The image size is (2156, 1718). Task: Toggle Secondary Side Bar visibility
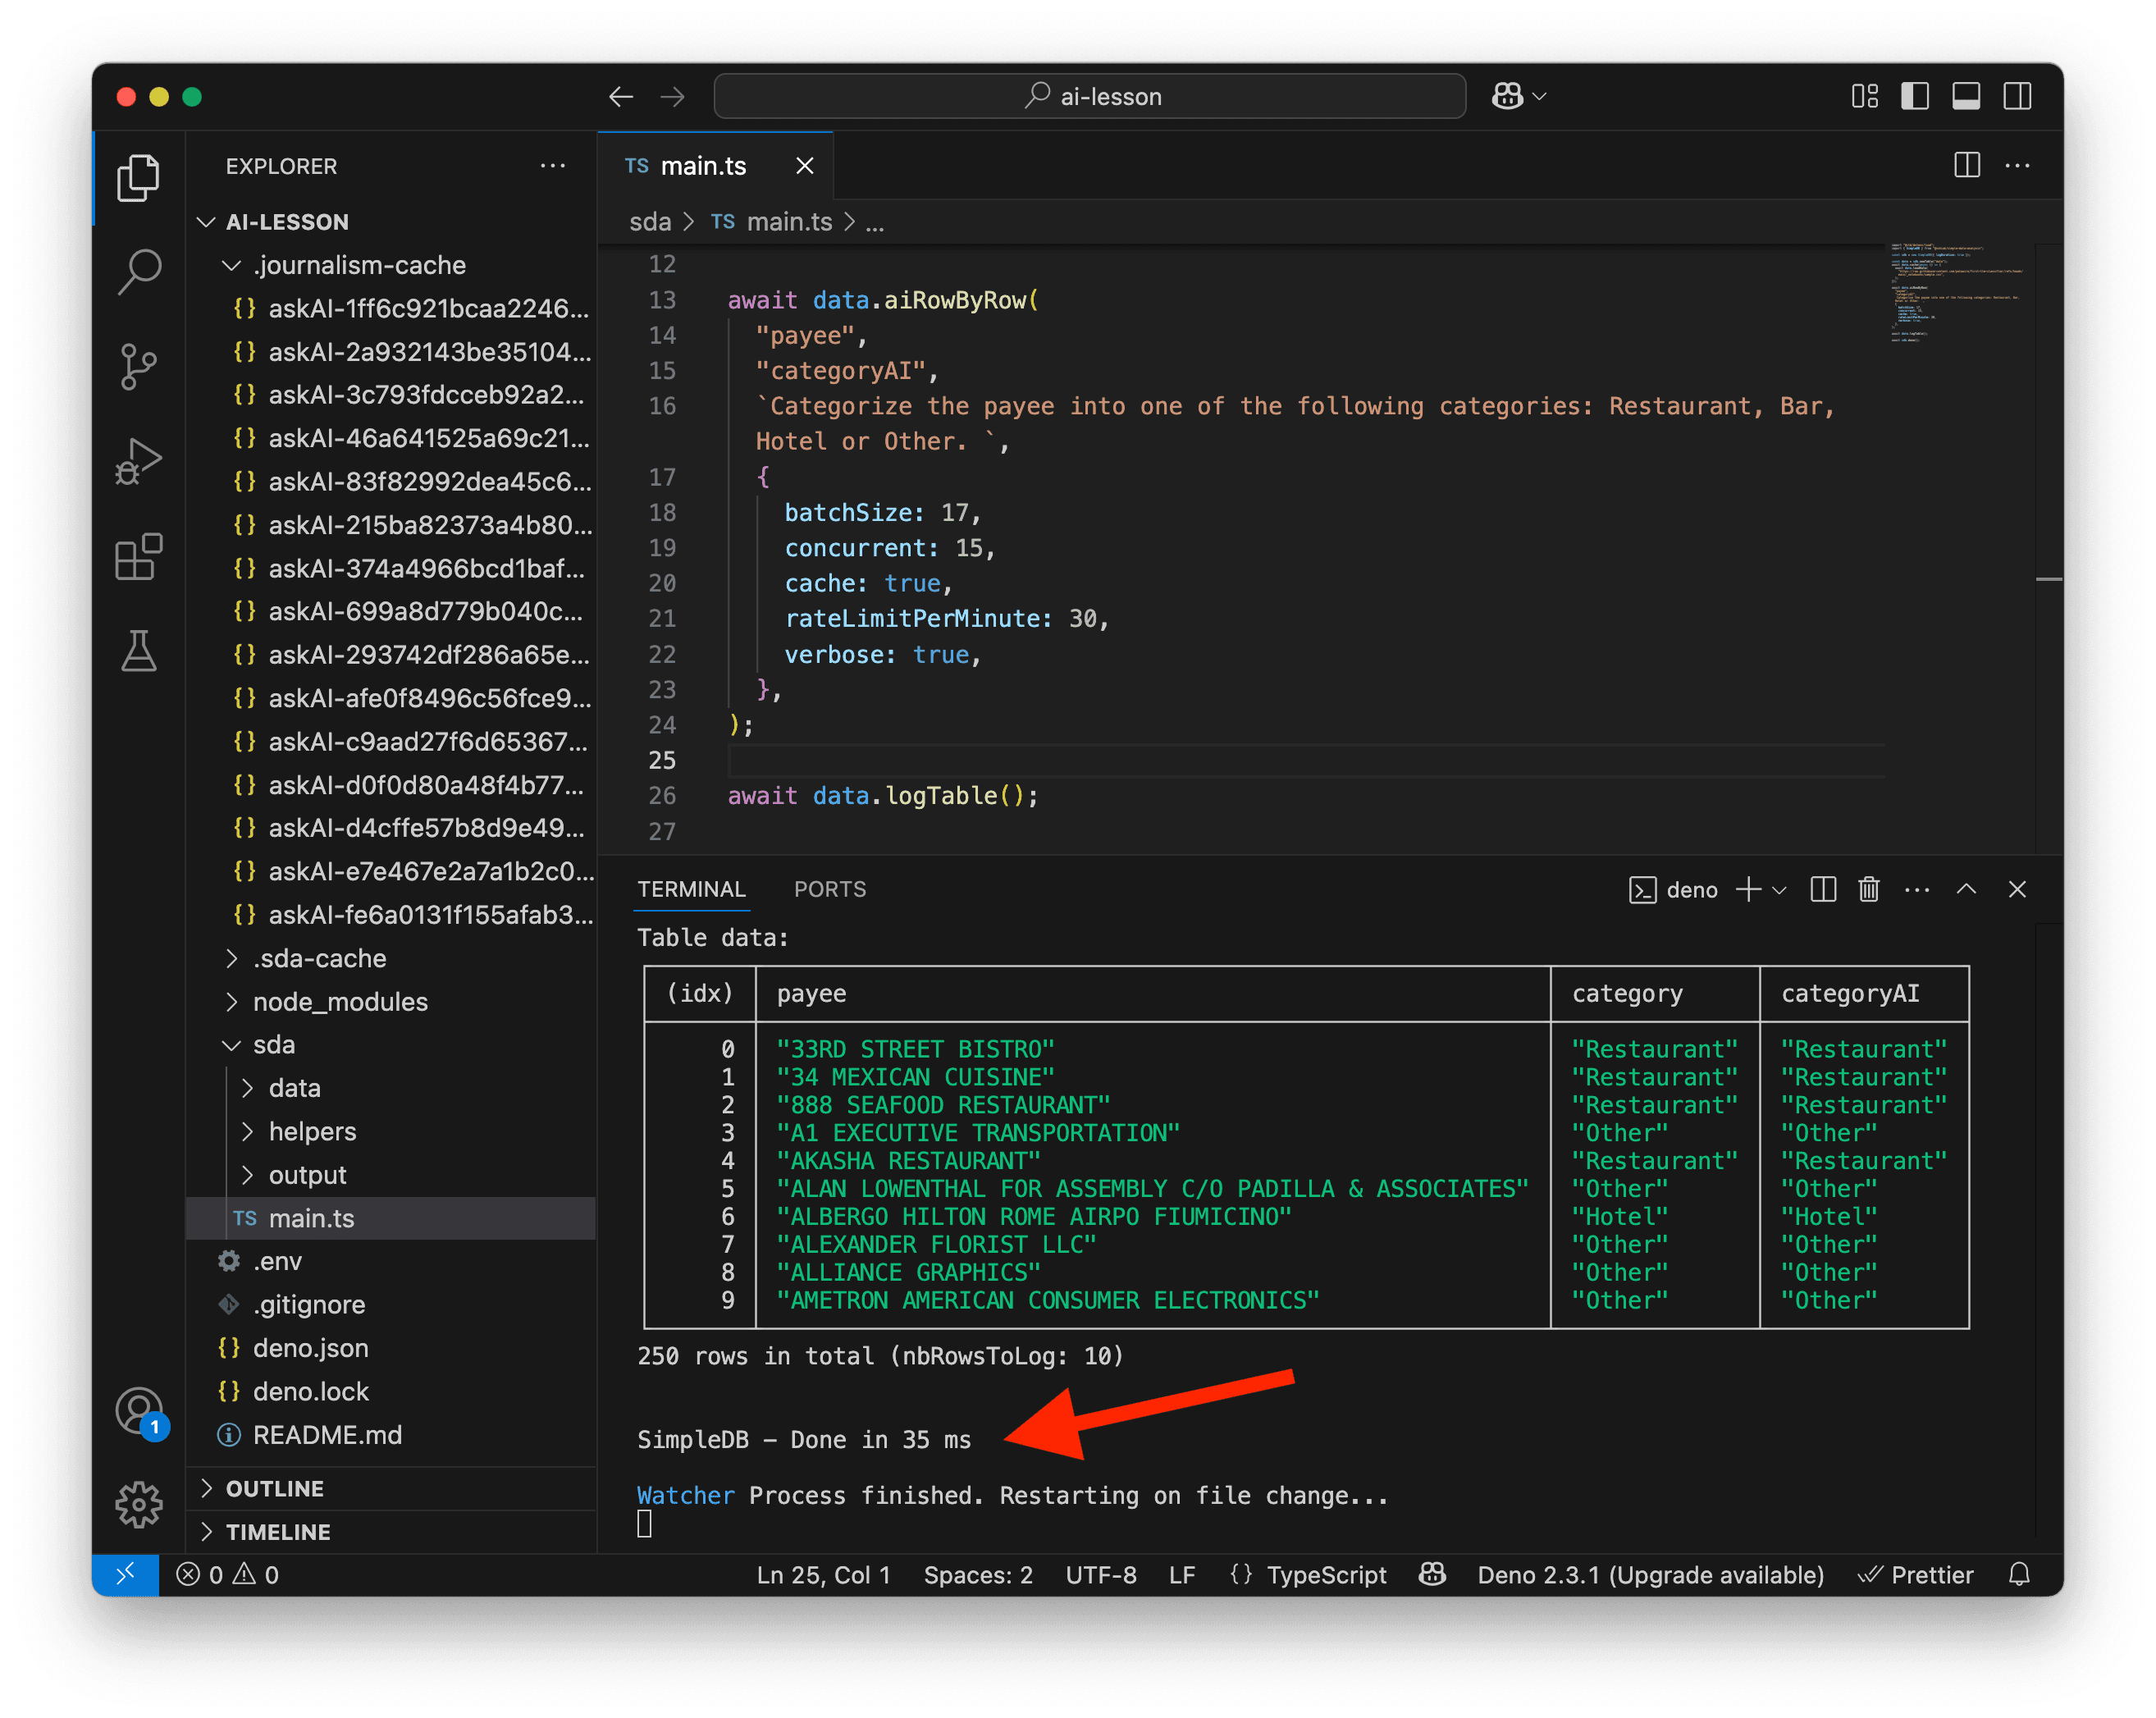(x=2017, y=97)
